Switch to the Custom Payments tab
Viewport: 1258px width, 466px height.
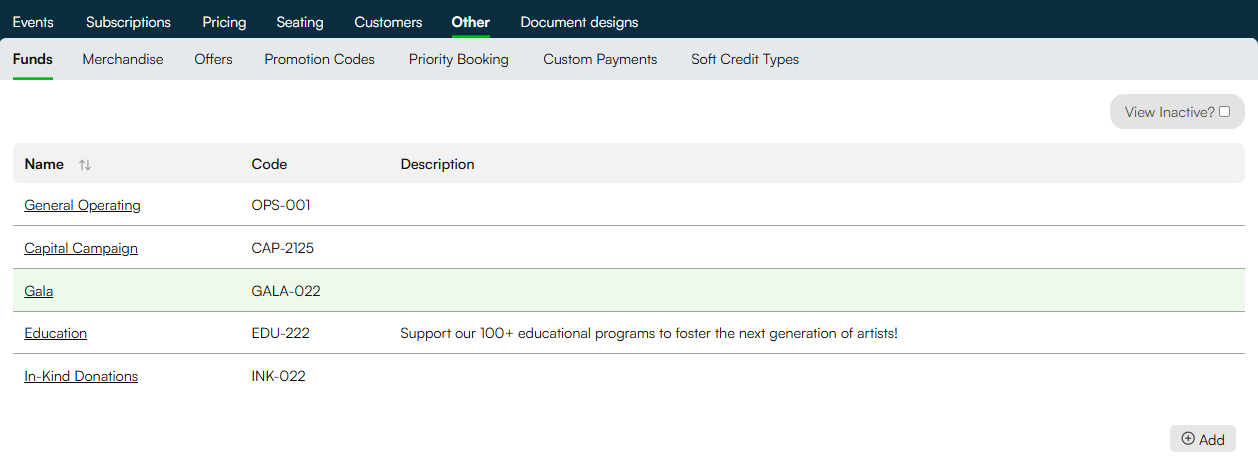pos(600,59)
